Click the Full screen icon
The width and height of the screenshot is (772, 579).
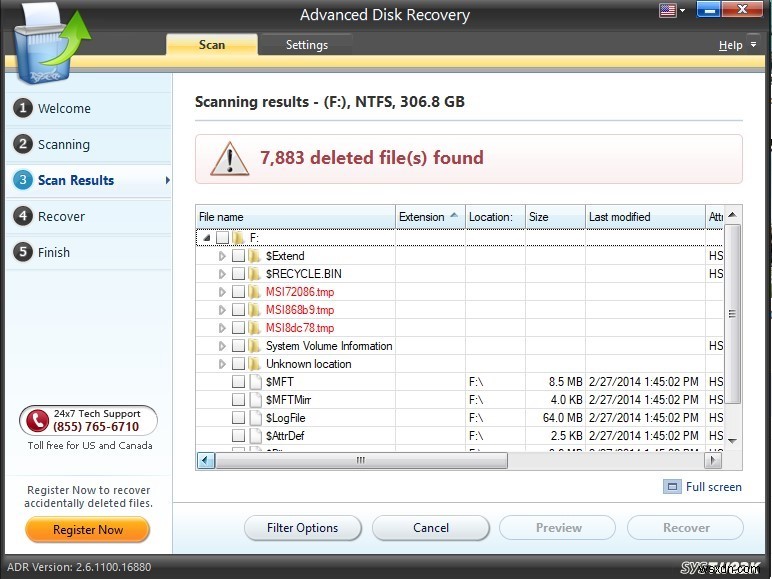pos(672,487)
